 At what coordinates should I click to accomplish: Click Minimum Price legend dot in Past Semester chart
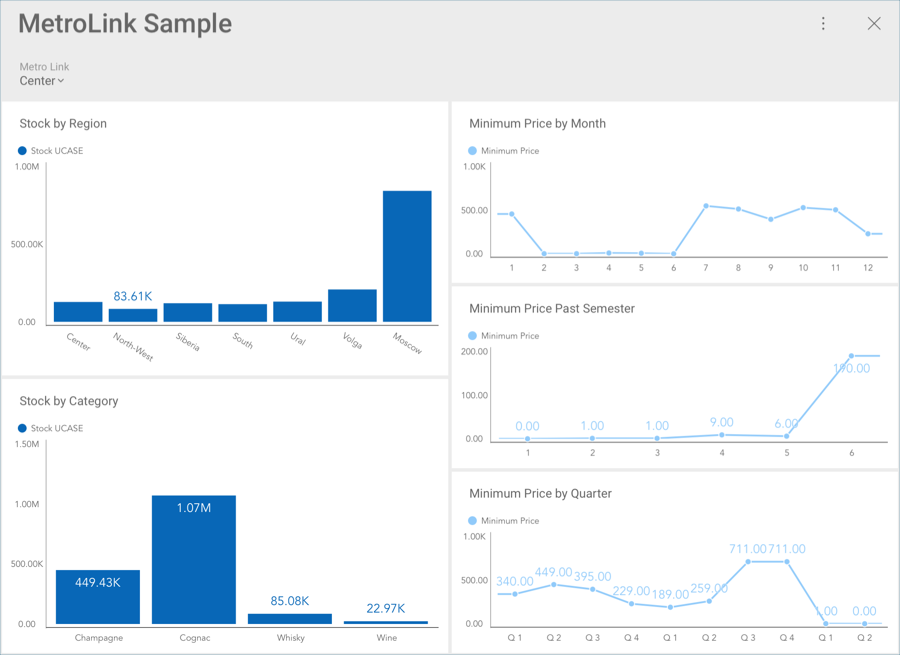473,336
